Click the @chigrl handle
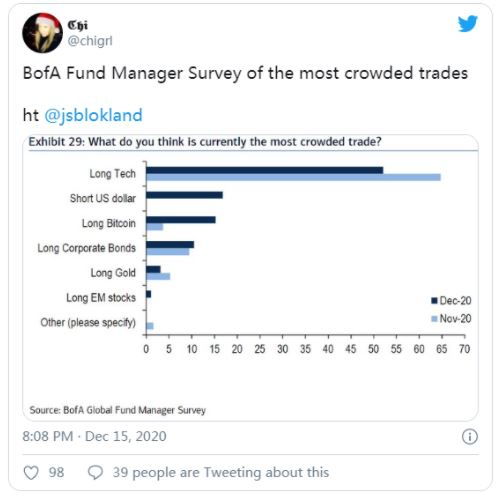This screenshot has height=497, width=500. pyautogui.click(x=90, y=41)
